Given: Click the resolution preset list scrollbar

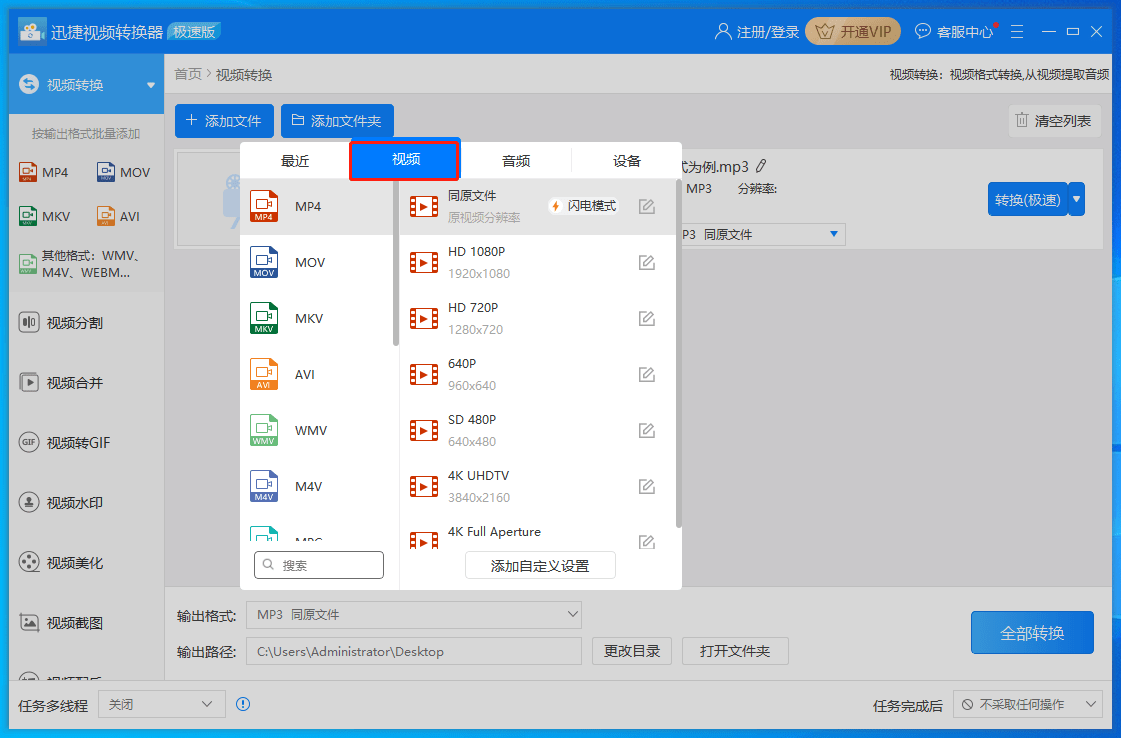Looking at the screenshot, I should click(679, 350).
